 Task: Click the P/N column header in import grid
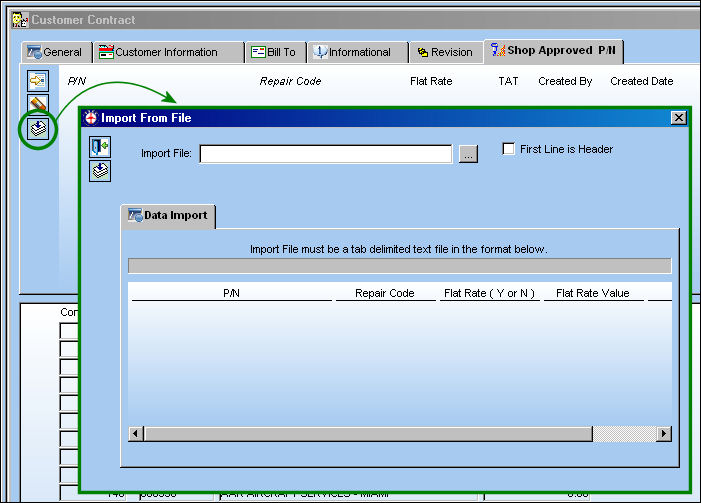point(232,293)
